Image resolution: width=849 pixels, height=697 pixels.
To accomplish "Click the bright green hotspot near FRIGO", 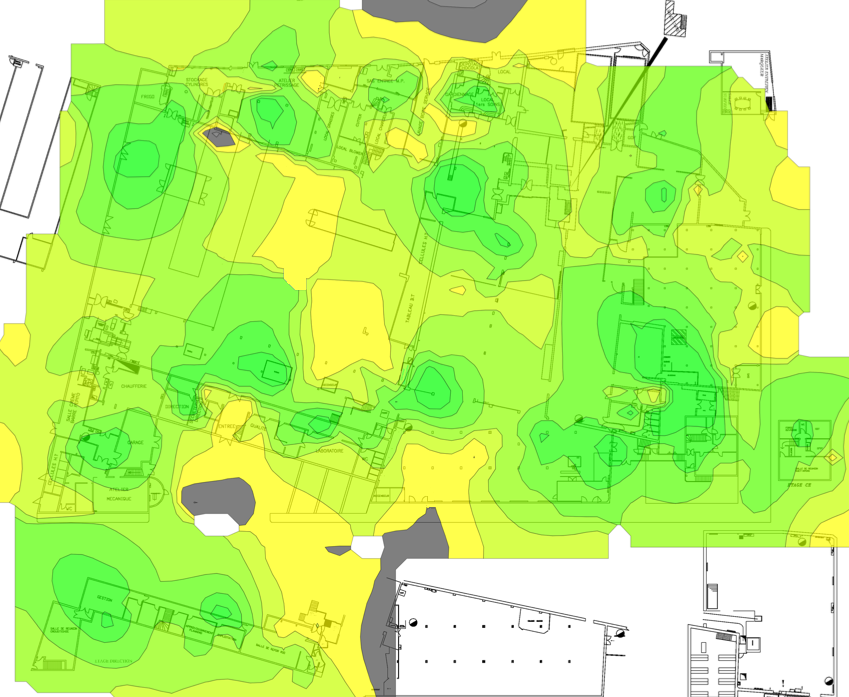I will pos(136,160).
